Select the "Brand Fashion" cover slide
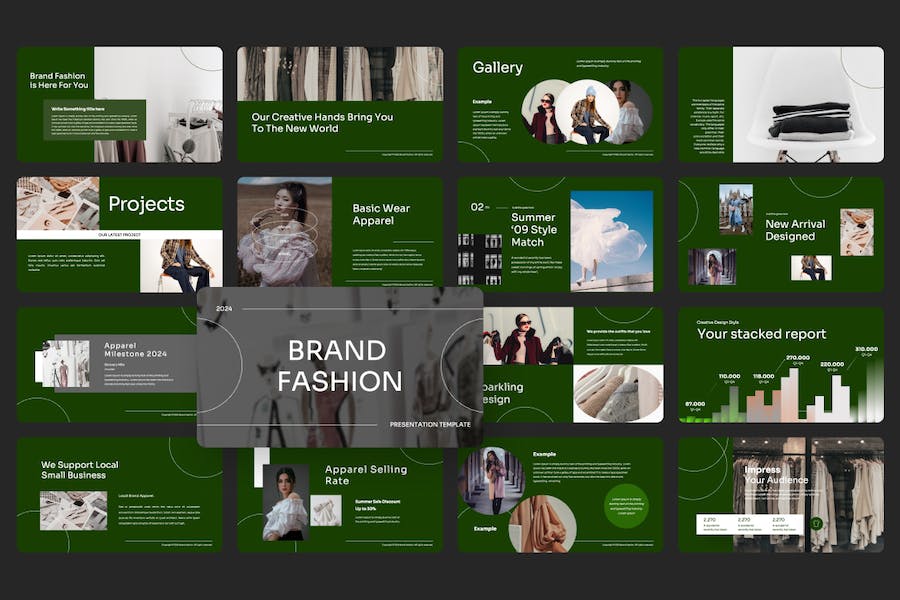900x600 pixels. click(x=340, y=367)
